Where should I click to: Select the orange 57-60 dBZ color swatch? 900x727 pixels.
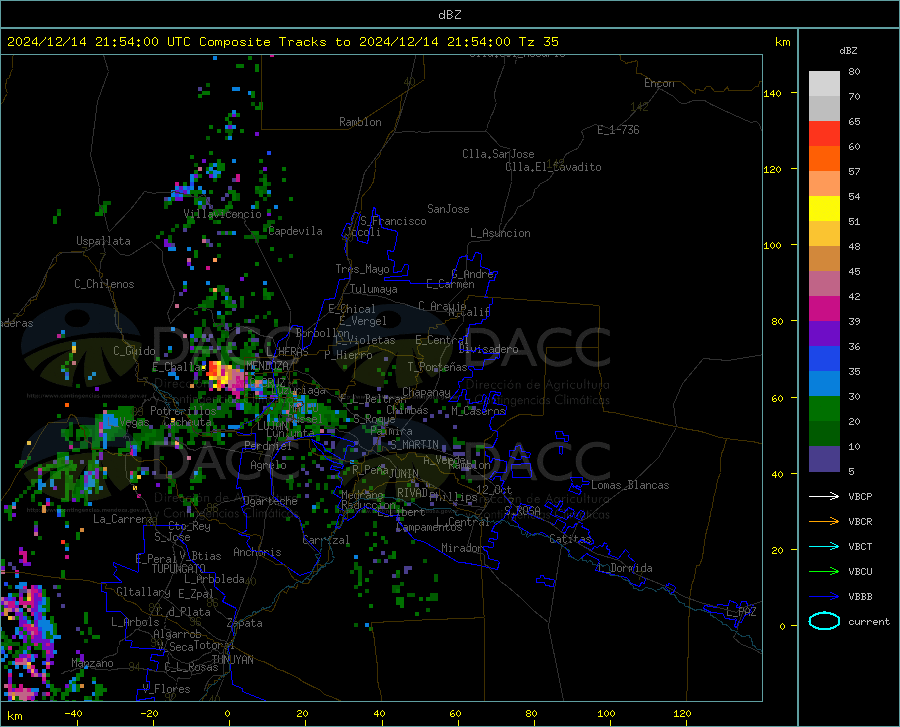(824, 159)
